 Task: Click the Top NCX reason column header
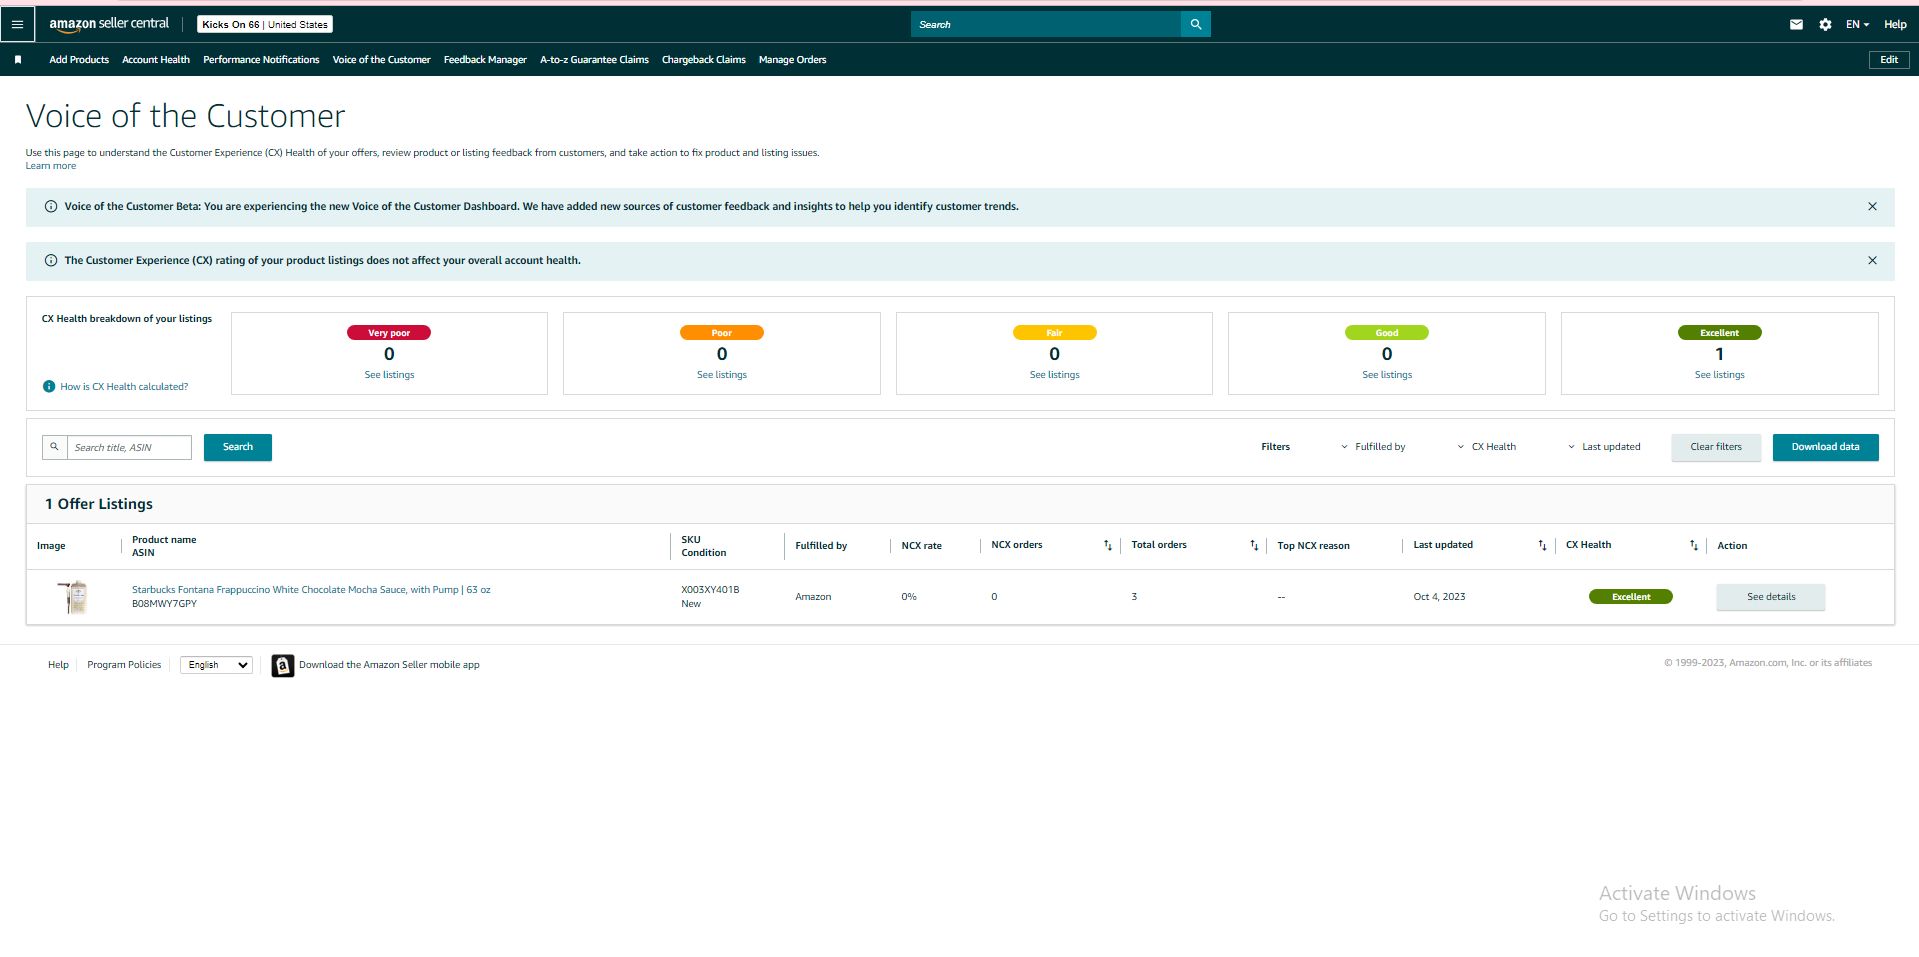tap(1313, 546)
